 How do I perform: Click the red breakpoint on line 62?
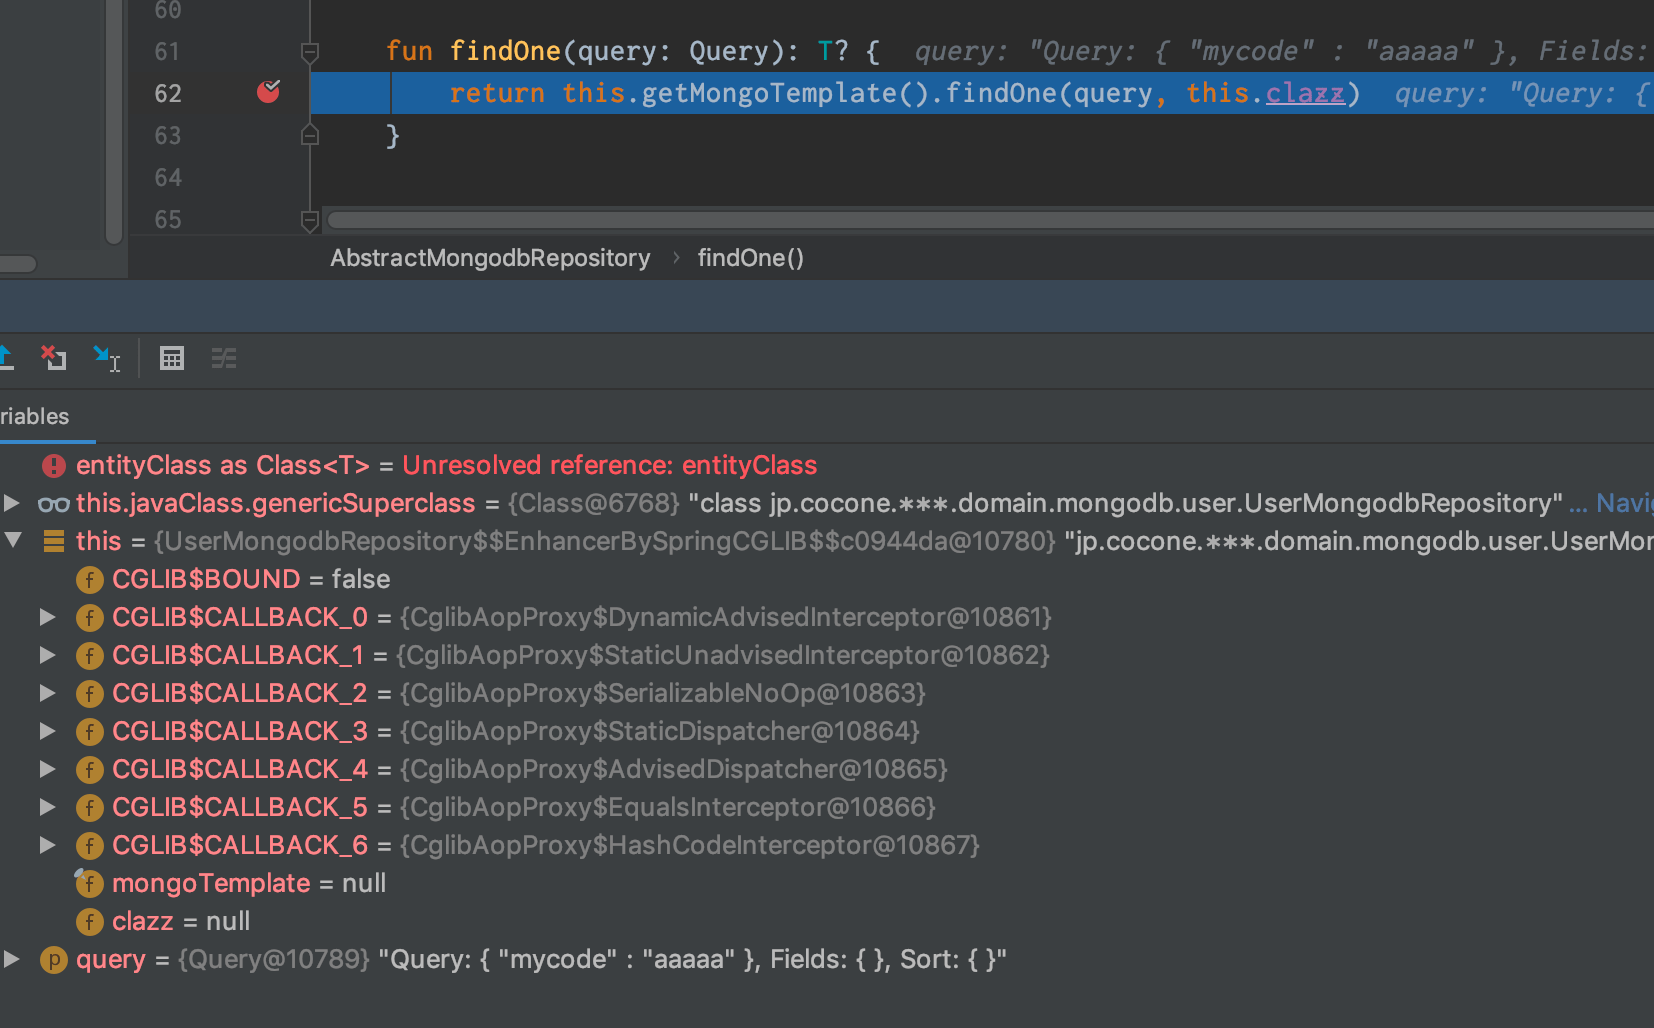pos(268,92)
